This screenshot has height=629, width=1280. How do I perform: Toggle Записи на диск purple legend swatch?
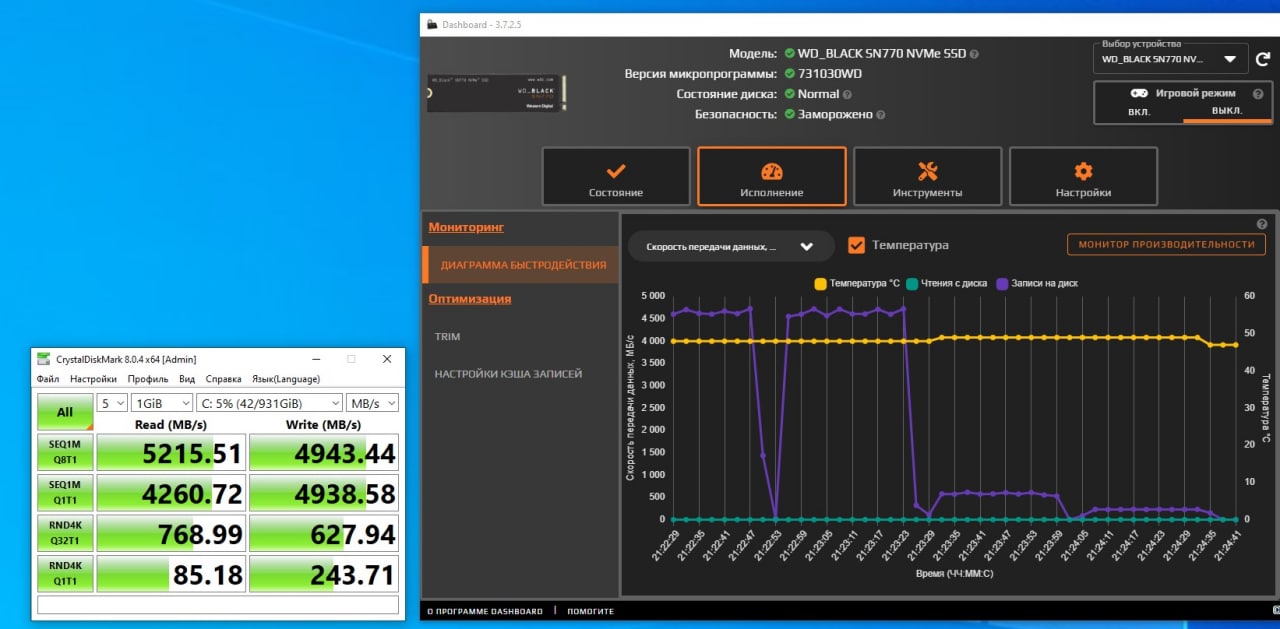pos(1002,283)
